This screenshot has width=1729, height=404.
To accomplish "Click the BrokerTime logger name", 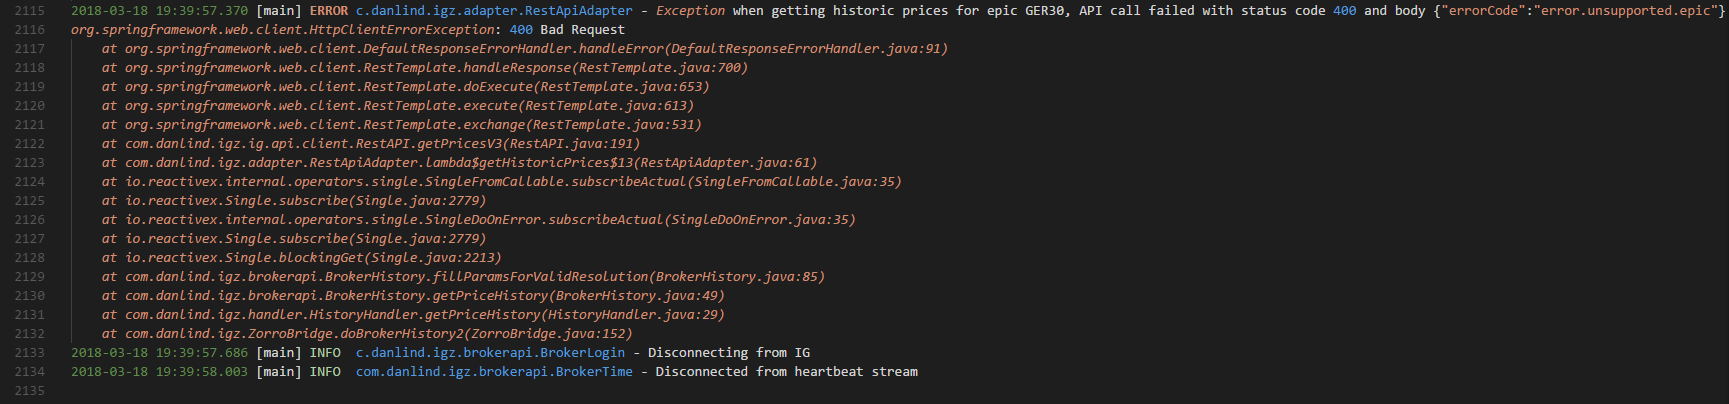I will point(494,371).
